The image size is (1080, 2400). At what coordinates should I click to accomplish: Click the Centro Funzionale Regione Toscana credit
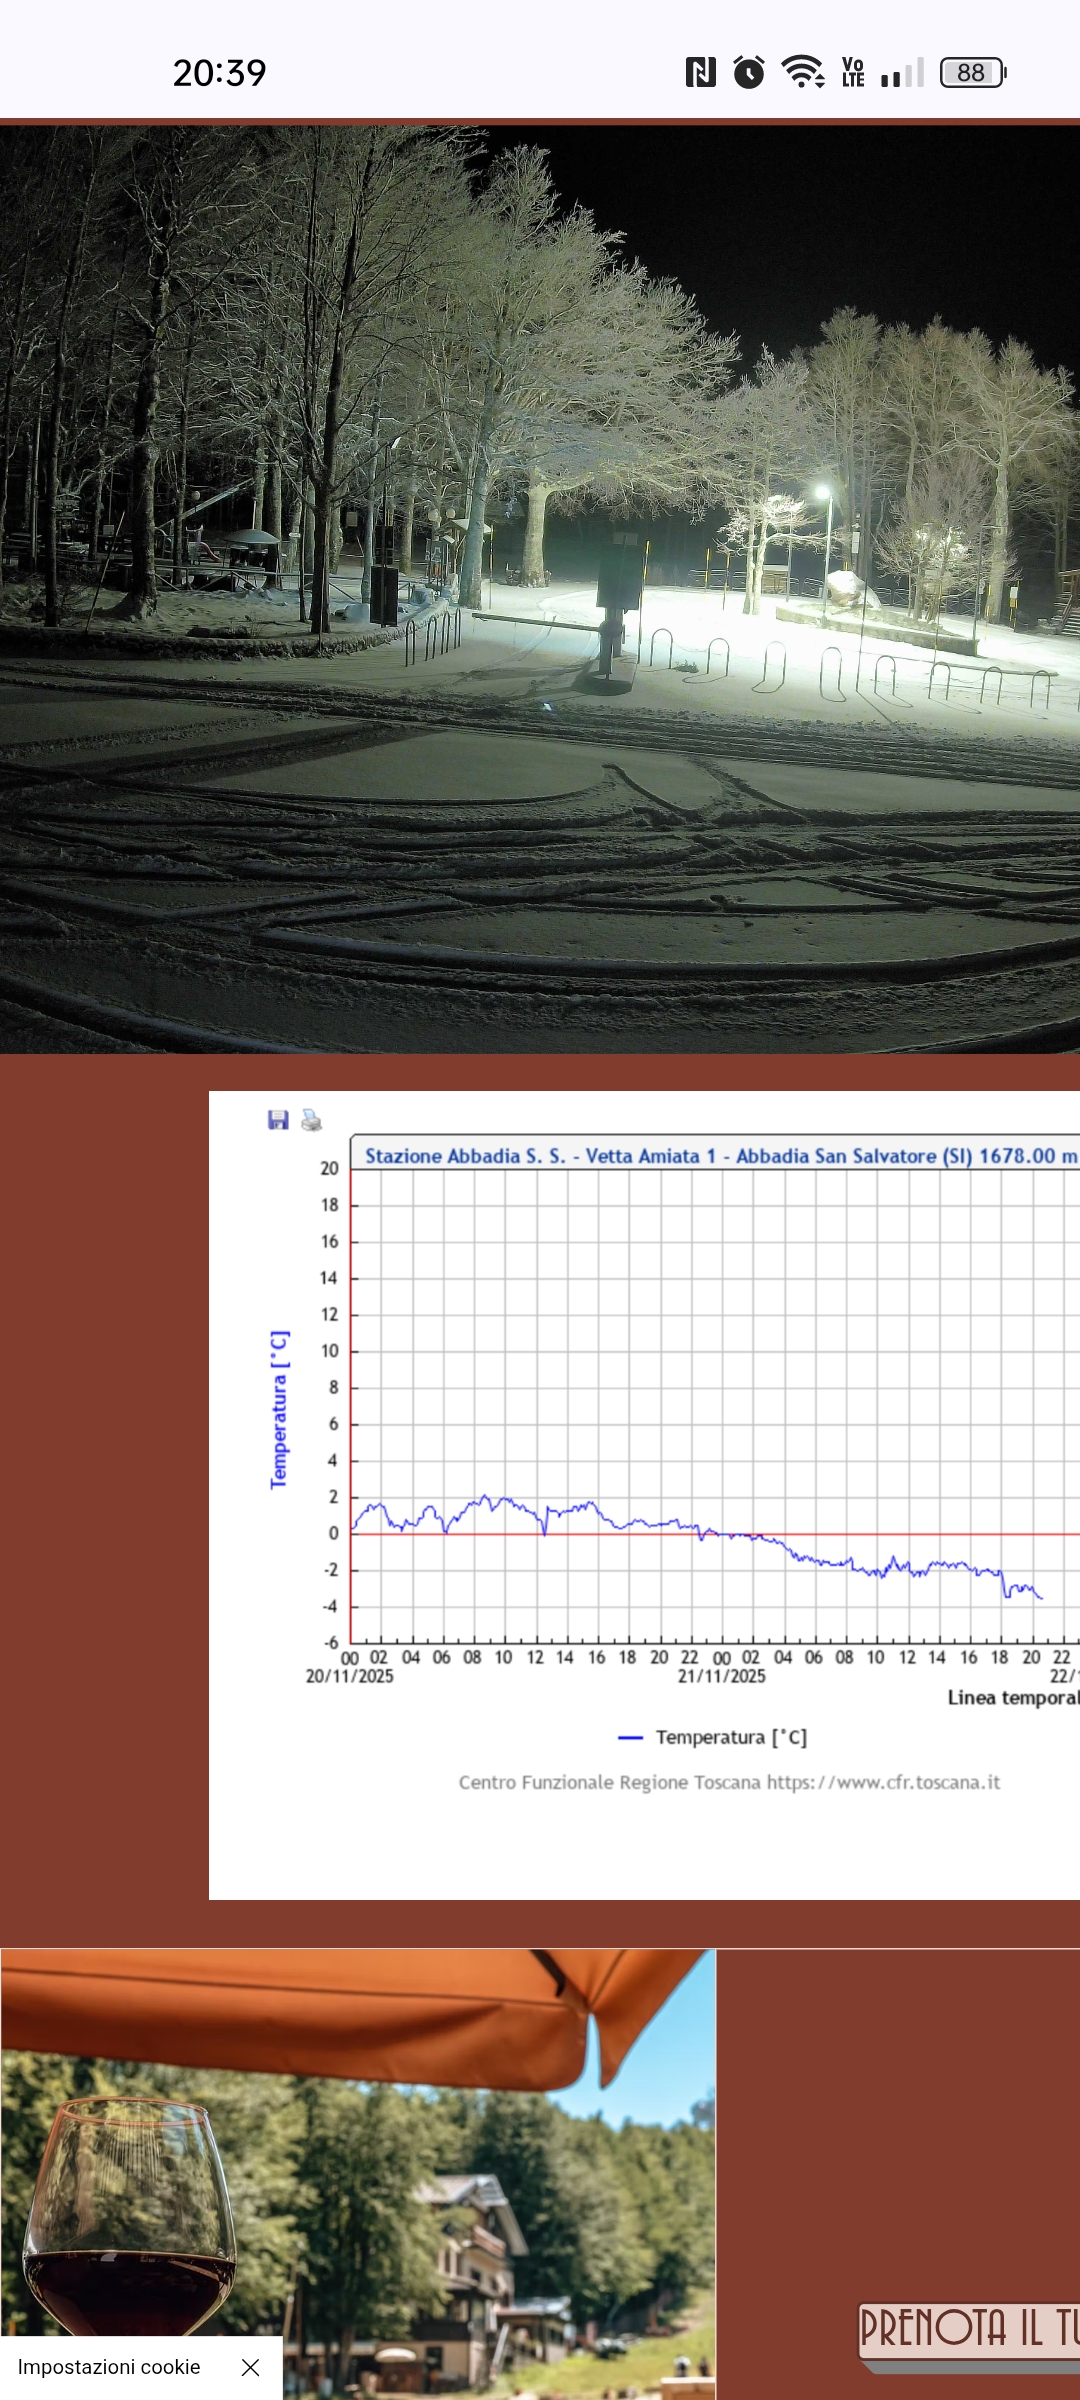click(729, 1782)
